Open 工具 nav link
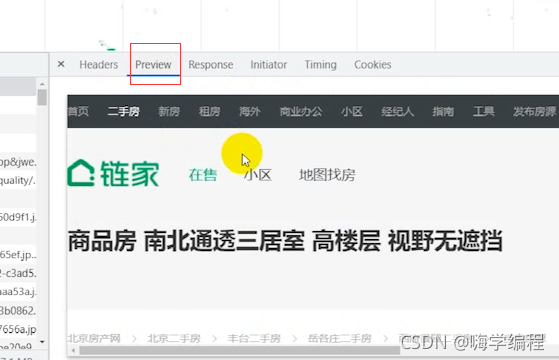This screenshot has height=360, width=559. click(483, 112)
